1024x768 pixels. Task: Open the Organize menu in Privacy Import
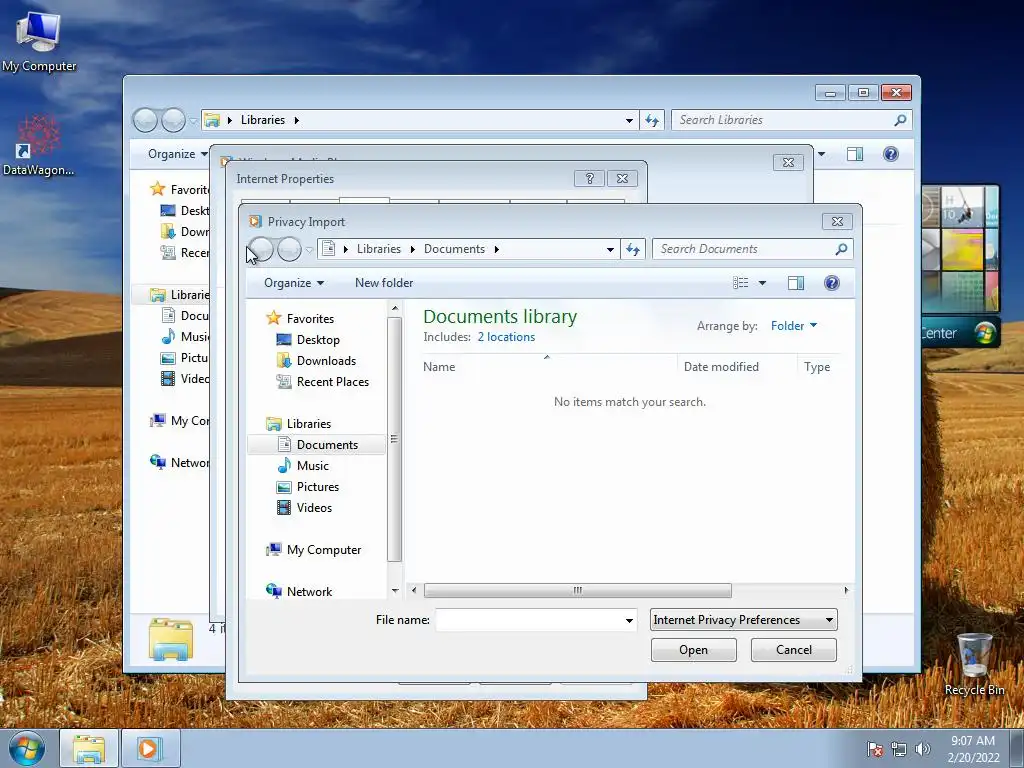[x=294, y=283]
